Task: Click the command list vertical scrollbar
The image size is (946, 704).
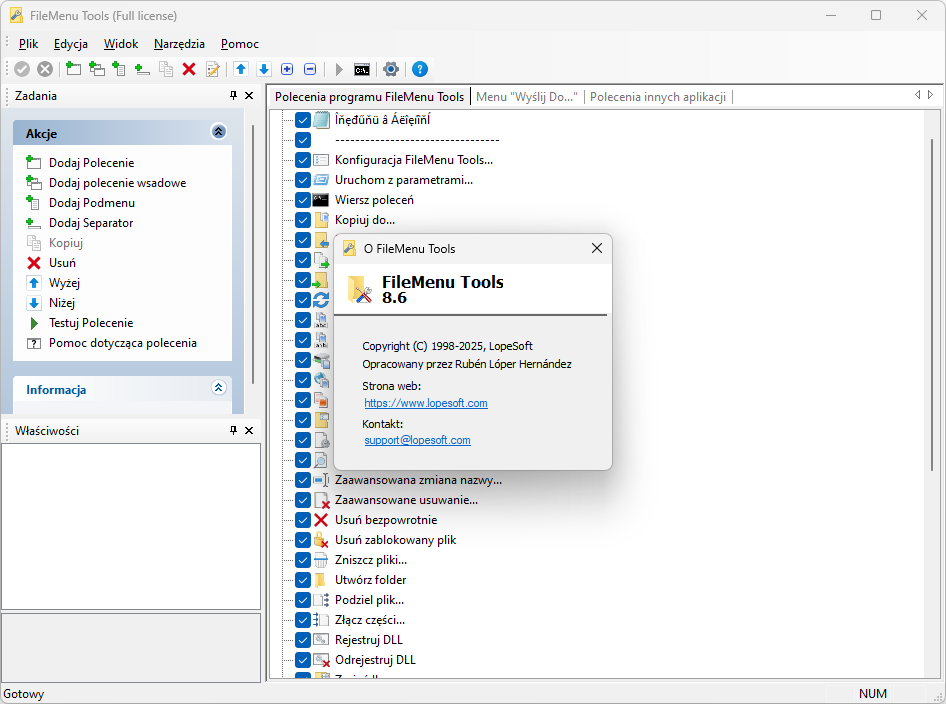Action: point(932,305)
